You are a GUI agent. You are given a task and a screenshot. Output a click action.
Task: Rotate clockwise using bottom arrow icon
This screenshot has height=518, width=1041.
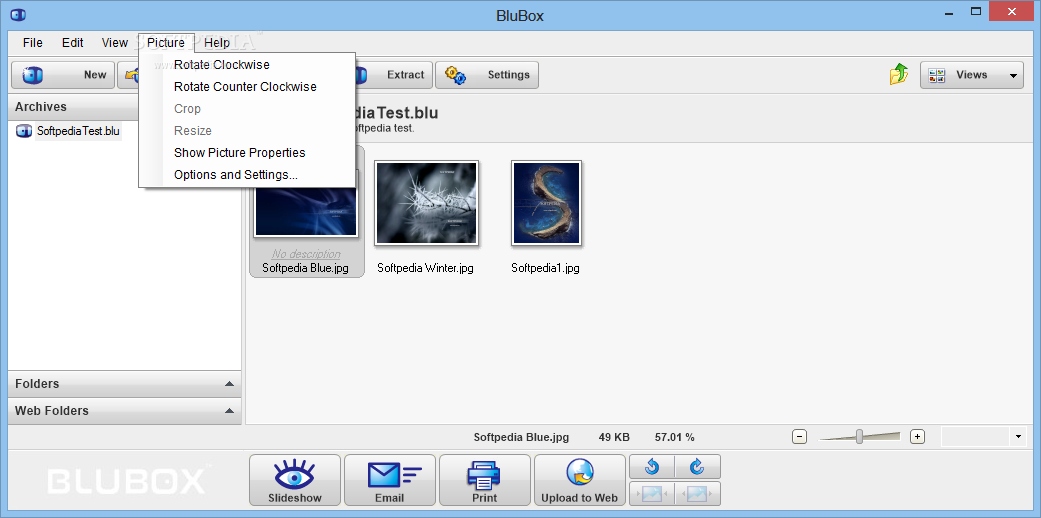(x=697, y=467)
